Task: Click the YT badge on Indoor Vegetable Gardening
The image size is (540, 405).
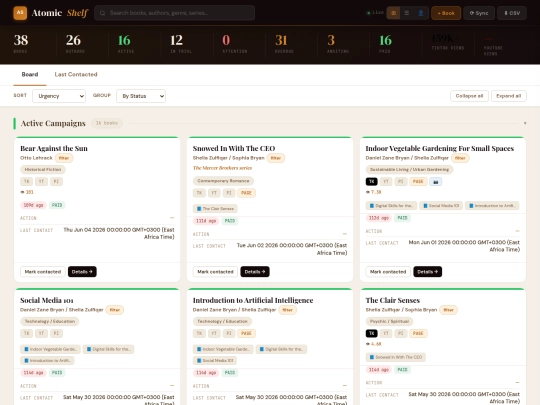Action: point(386,181)
